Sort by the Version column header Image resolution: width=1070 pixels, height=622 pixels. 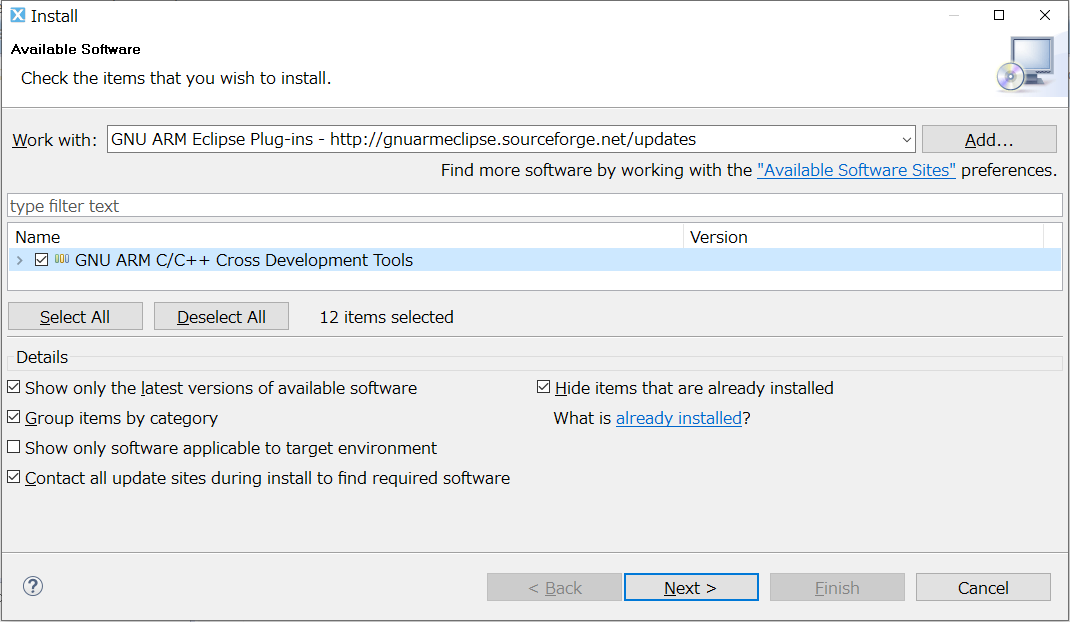click(863, 237)
